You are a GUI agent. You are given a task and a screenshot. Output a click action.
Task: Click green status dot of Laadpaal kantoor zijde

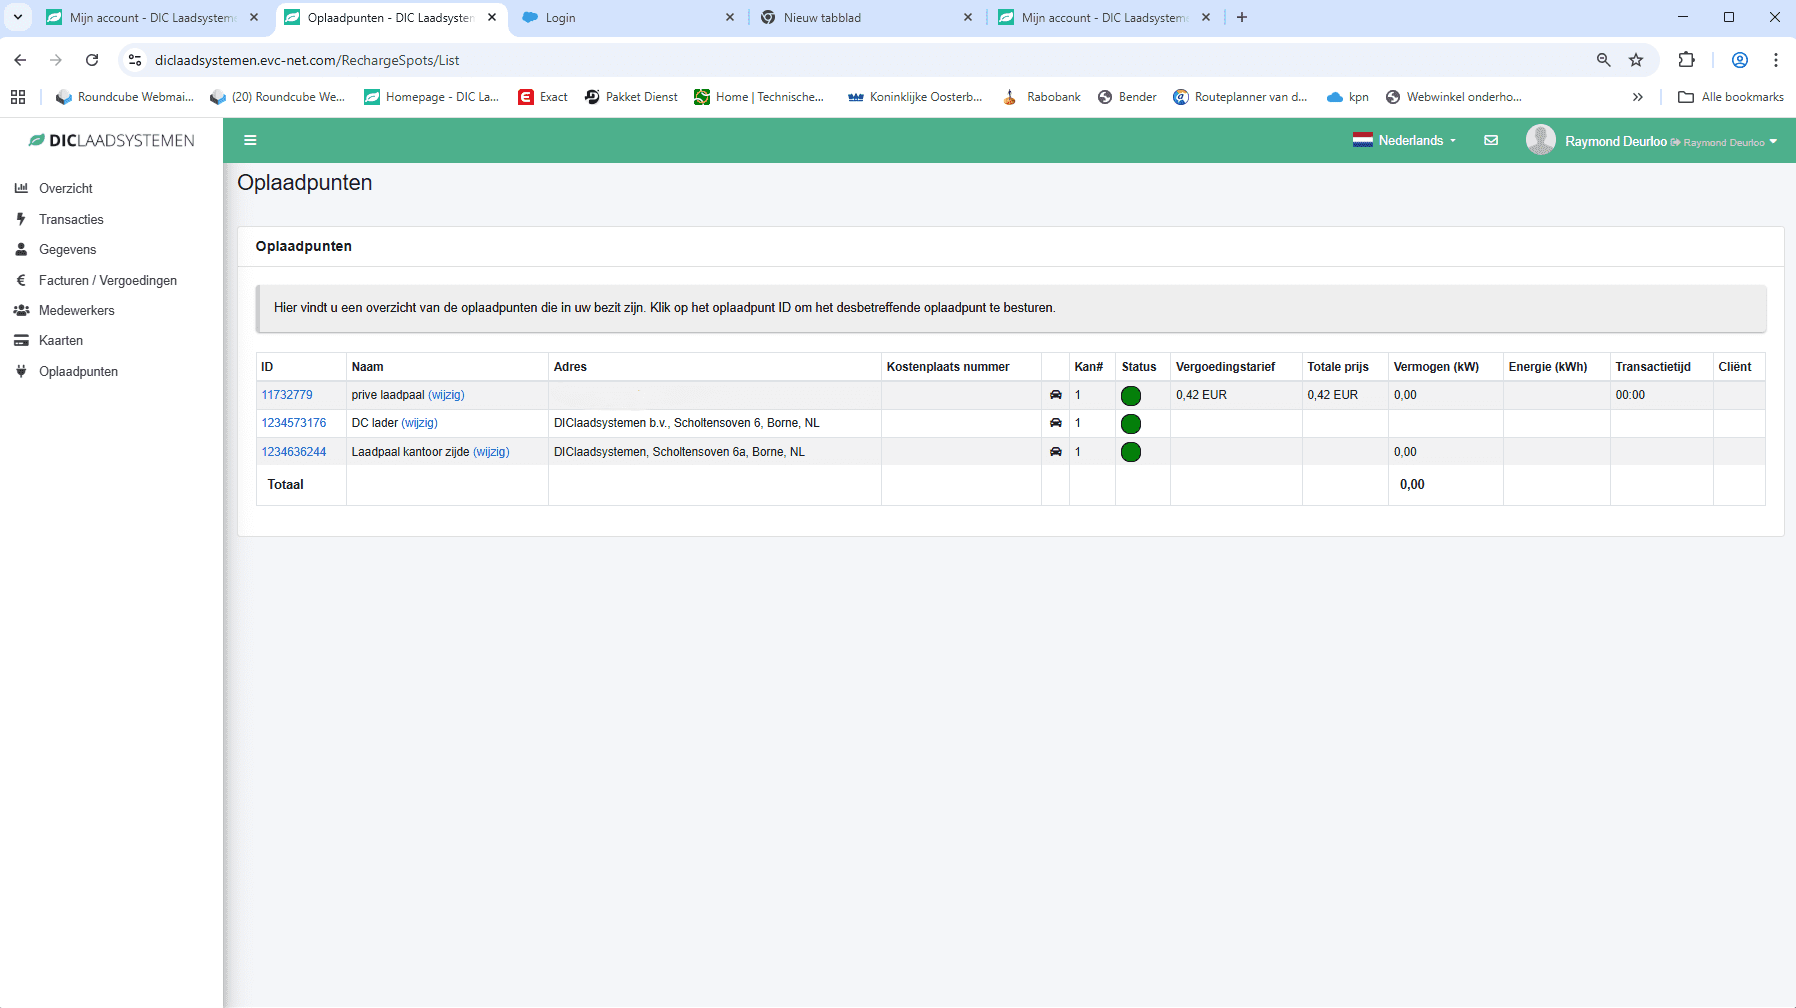coord(1131,452)
